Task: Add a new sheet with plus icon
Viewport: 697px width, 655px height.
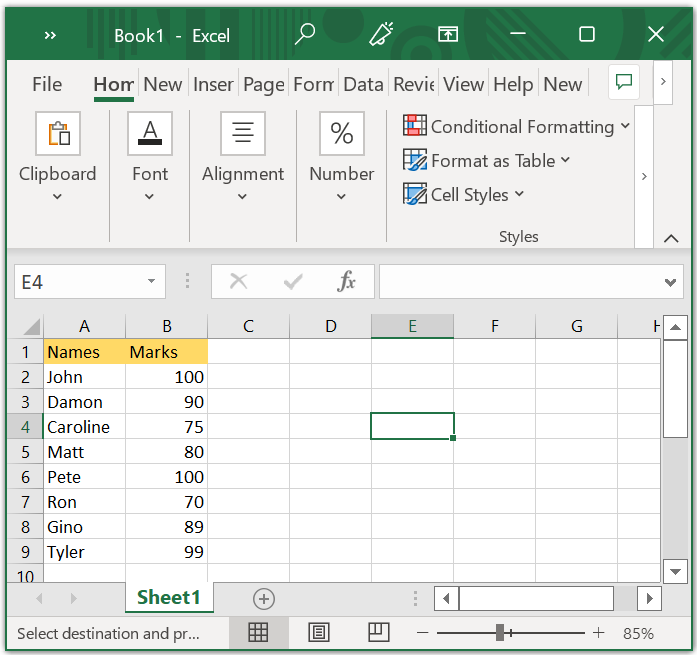Action: [x=264, y=599]
